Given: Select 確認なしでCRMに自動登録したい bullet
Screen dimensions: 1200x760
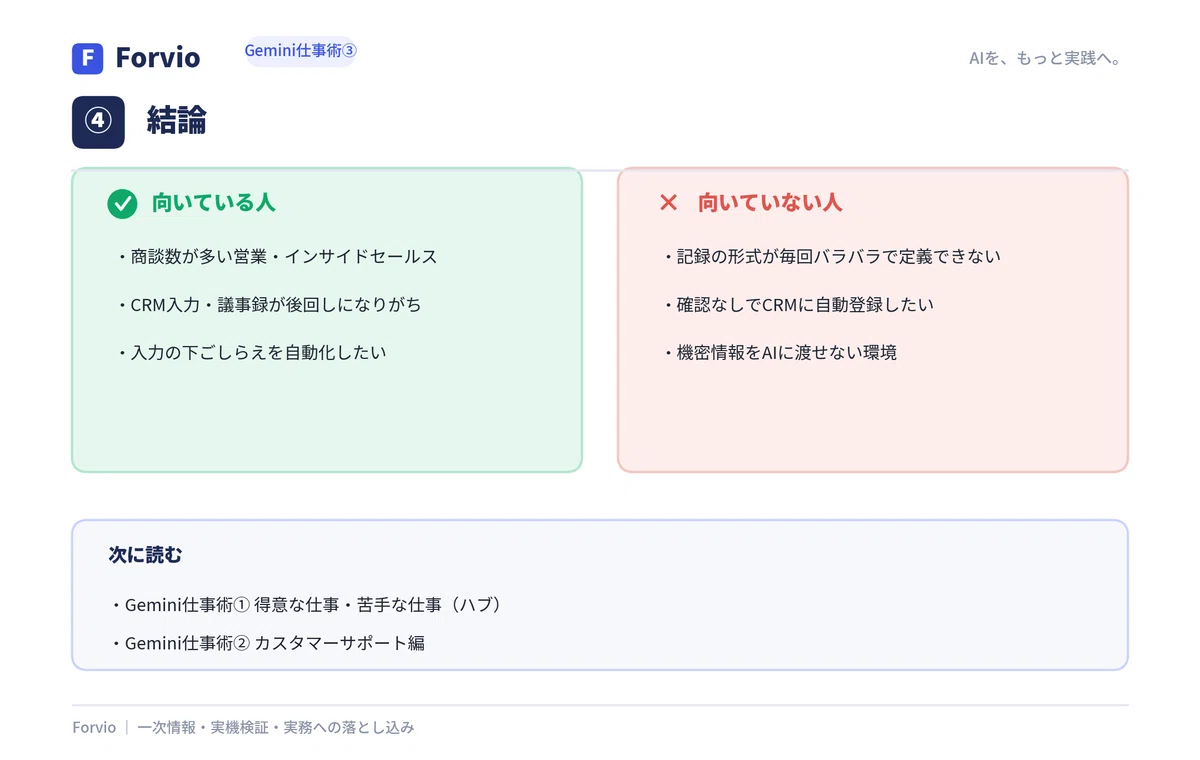Looking at the screenshot, I should click(x=797, y=305).
